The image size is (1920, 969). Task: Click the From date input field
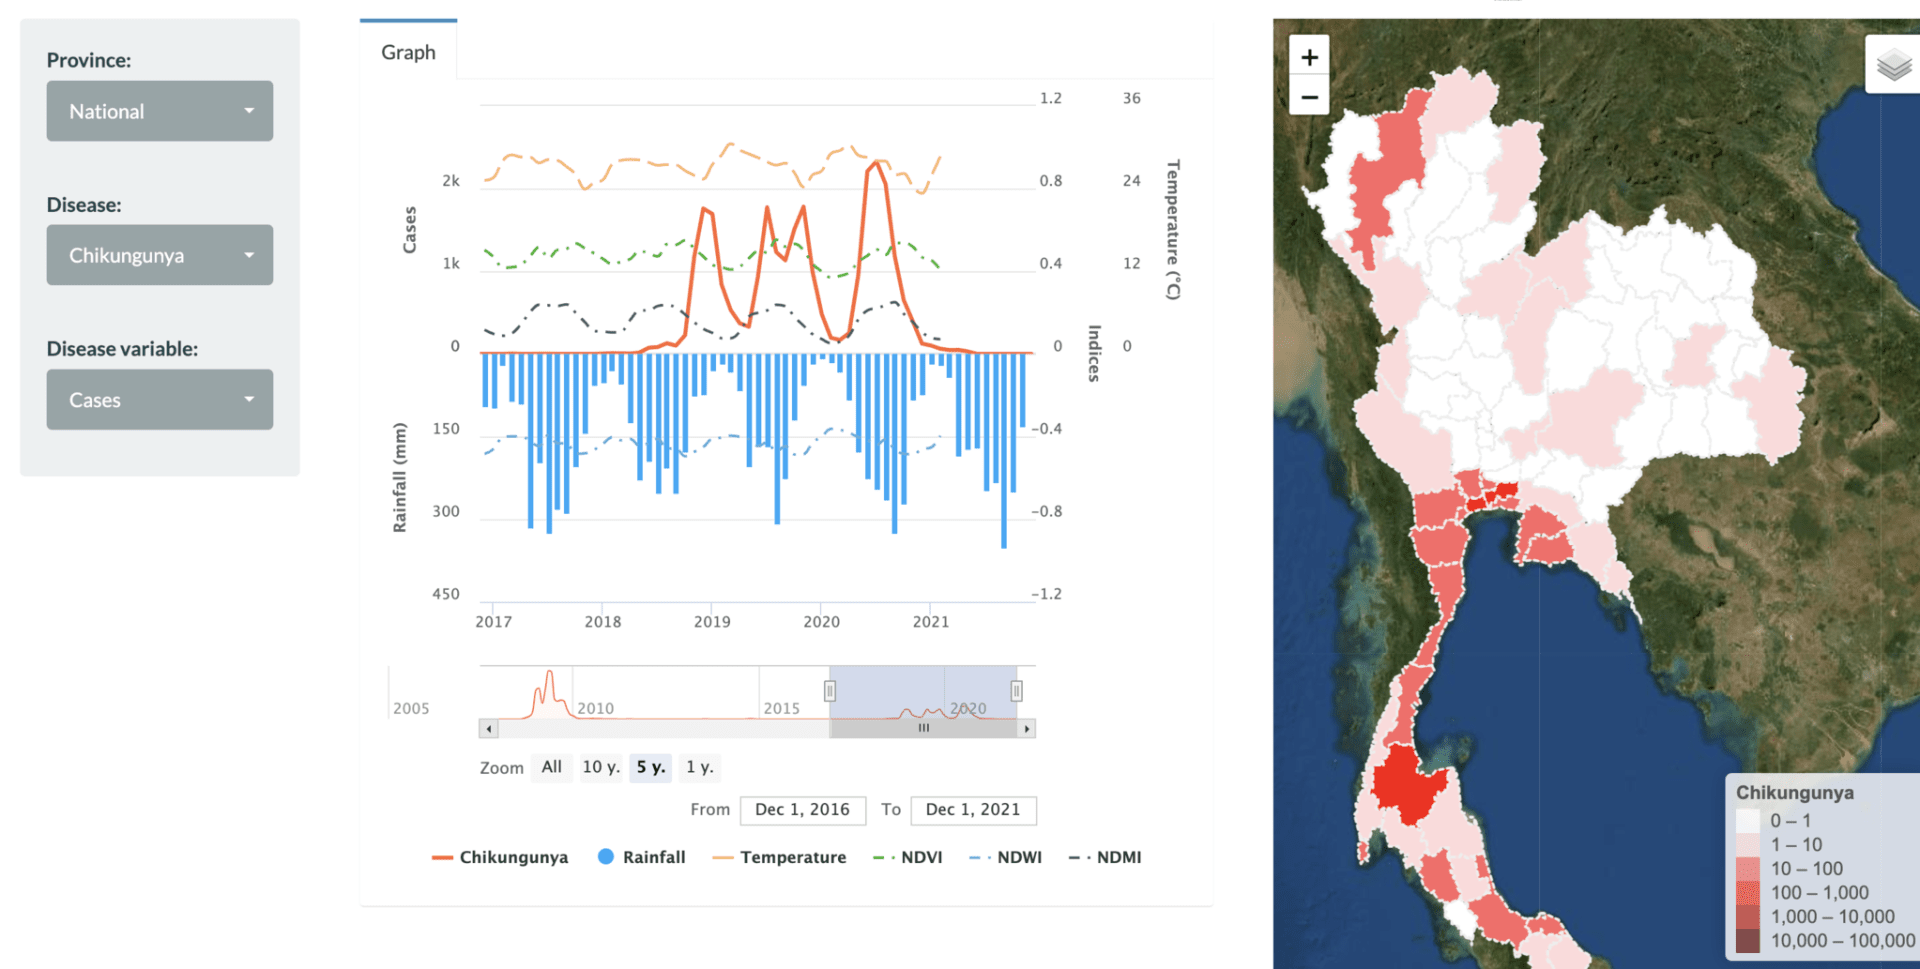tap(802, 810)
